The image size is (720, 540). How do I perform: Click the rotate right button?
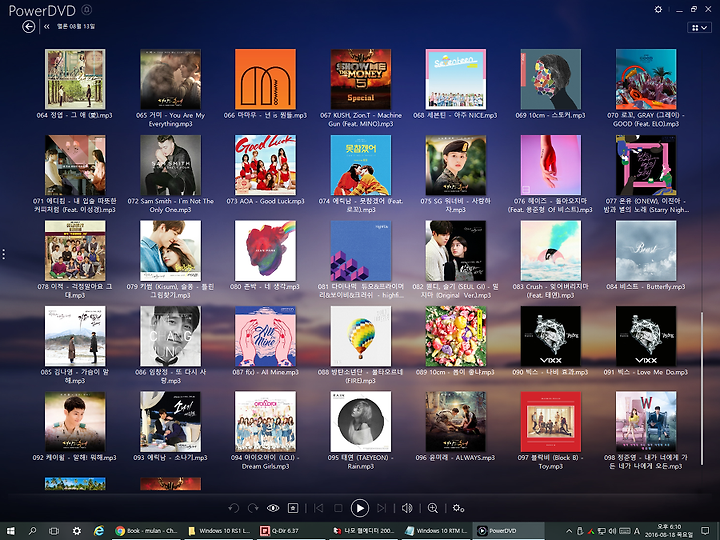coord(253,508)
